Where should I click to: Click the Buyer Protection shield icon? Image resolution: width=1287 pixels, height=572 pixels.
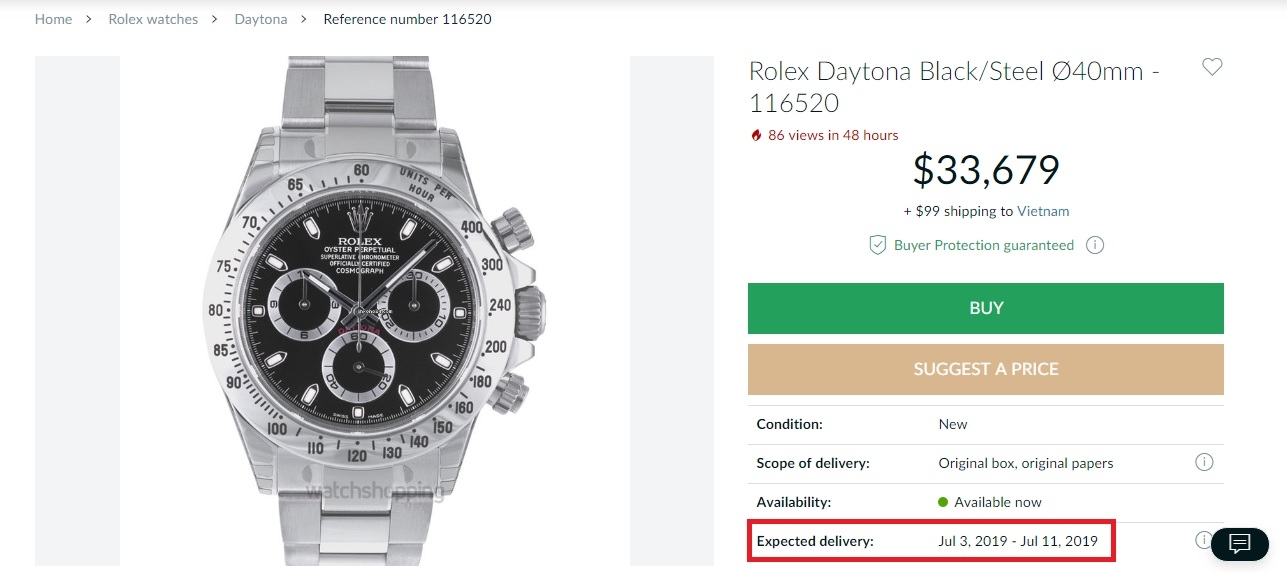(877, 245)
